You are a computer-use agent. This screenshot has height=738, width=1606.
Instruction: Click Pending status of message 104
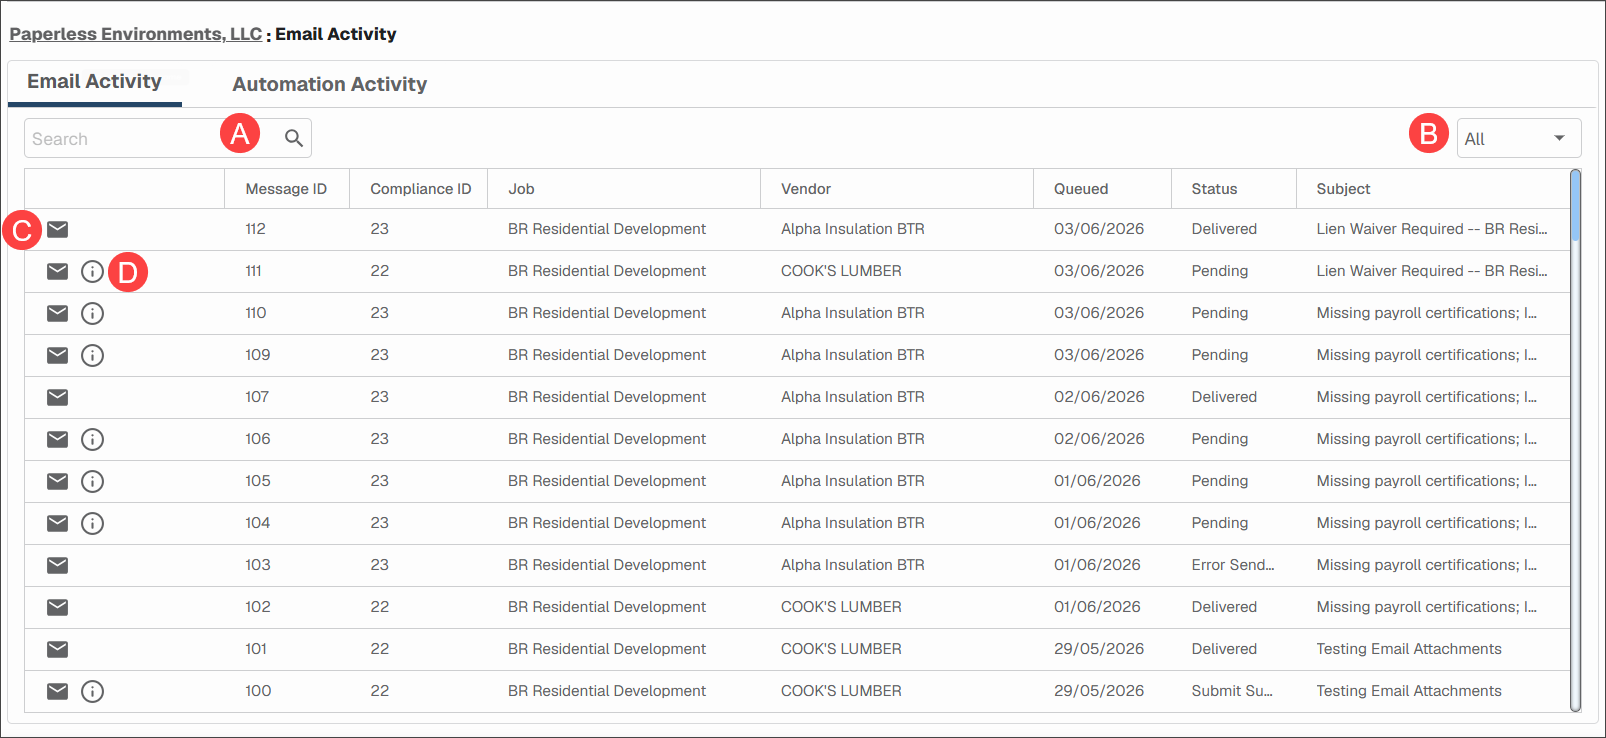coord(1220,523)
